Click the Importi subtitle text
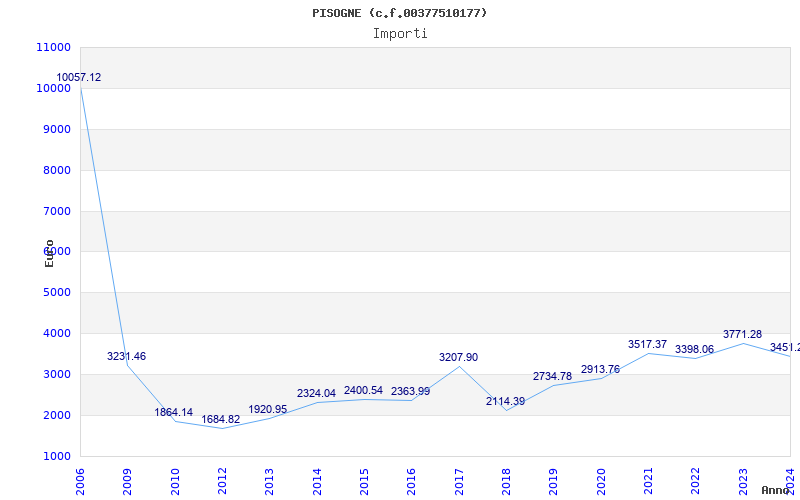The width and height of the screenshot is (800, 500). tap(400, 33)
